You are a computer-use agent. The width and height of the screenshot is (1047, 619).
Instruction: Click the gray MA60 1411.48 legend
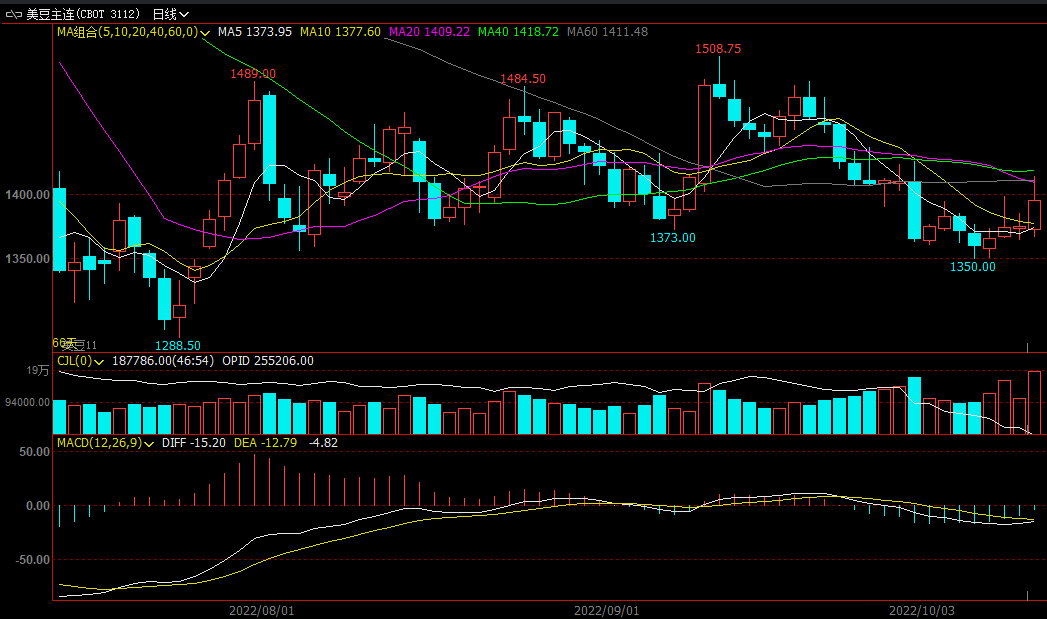pos(607,32)
